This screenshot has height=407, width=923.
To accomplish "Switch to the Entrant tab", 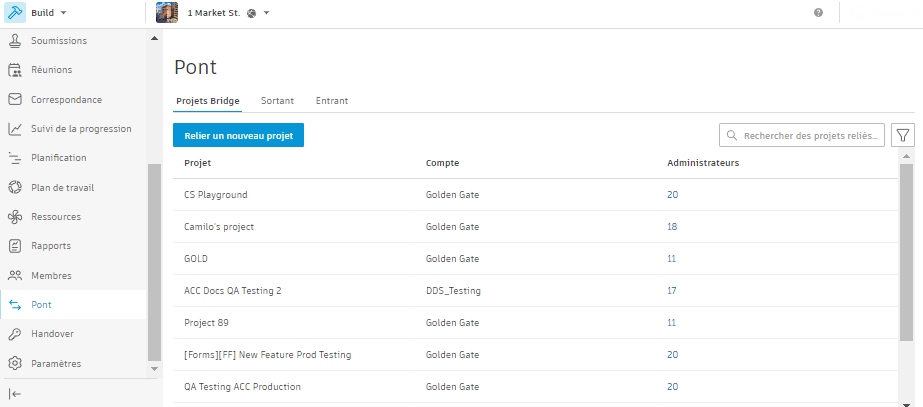I will [331, 101].
